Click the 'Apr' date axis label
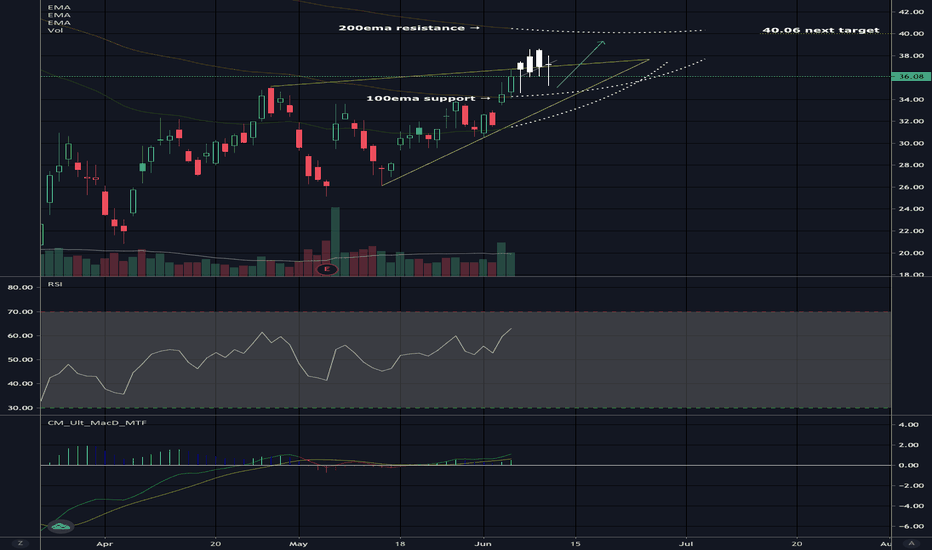Viewport: 932px width, 550px height. click(105, 543)
